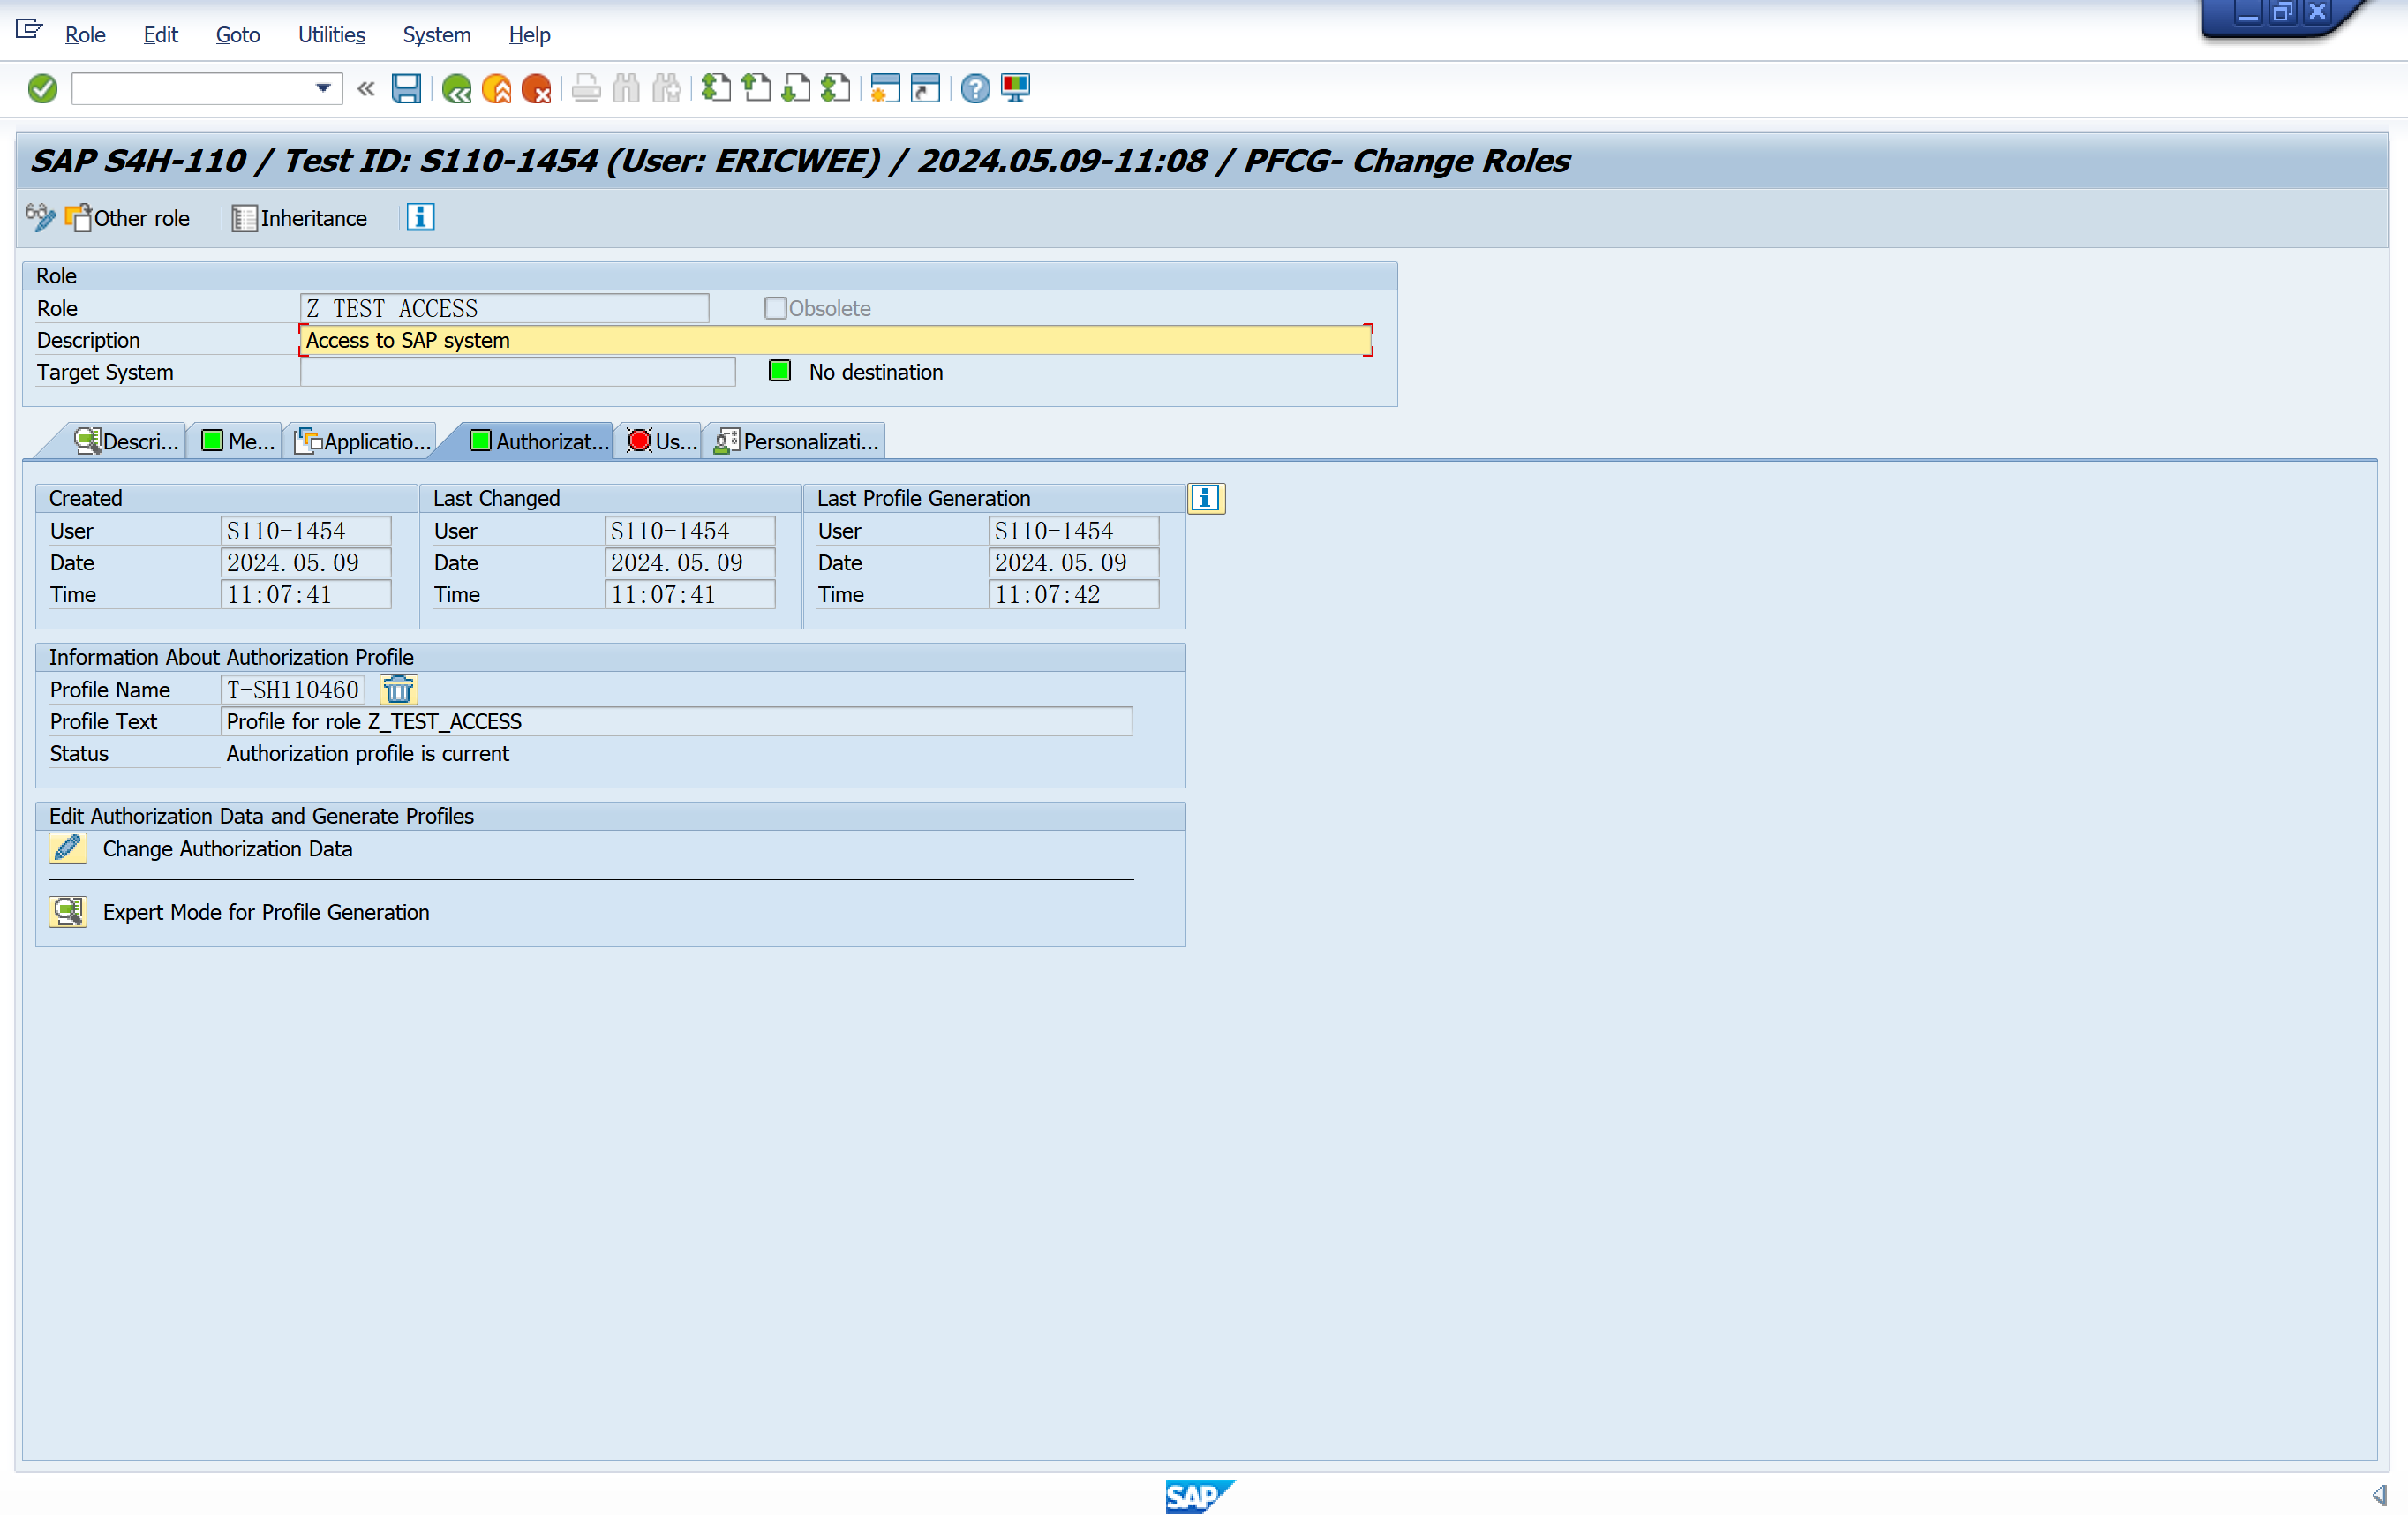The width and height of the screenshot is (2408, 1515).
Task: Expand the command field dropdown arrow
Action: tap(323, 89)
